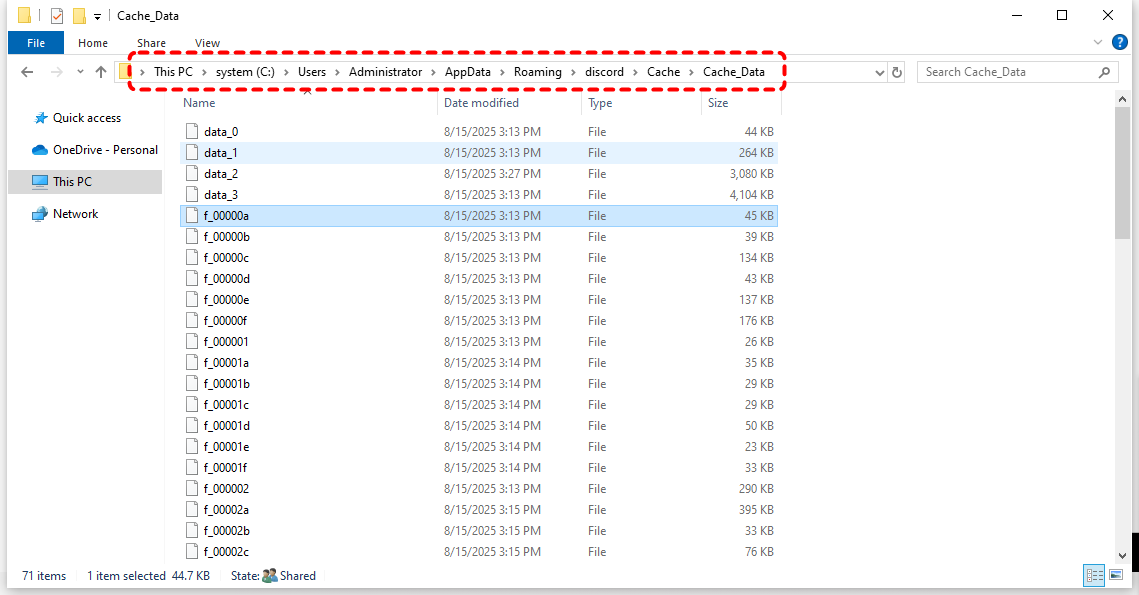Open the Help question mark button
1139x595 pixels.
click(x=1120, y=43)
